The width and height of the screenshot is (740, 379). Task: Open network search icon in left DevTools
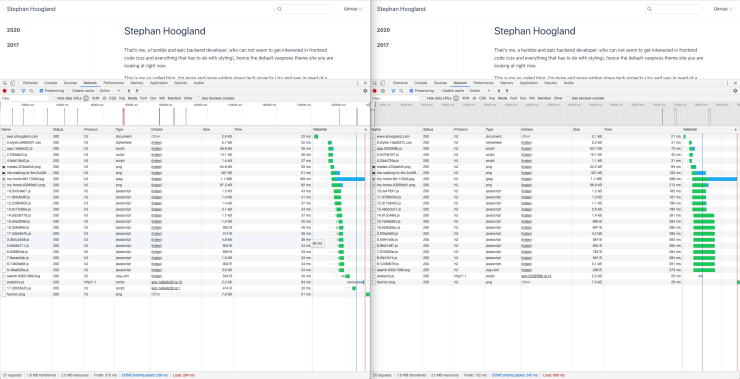pos(31,91)
